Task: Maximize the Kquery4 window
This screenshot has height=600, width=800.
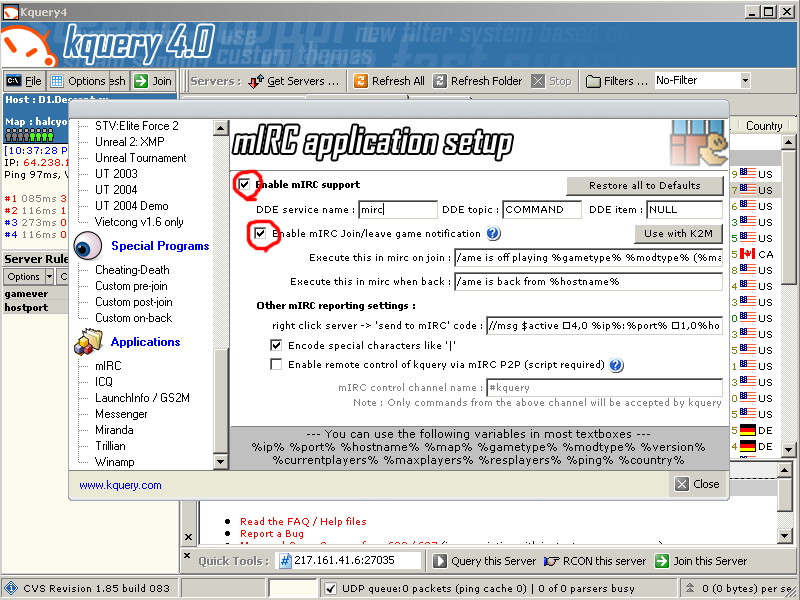Action: (768, 11)
